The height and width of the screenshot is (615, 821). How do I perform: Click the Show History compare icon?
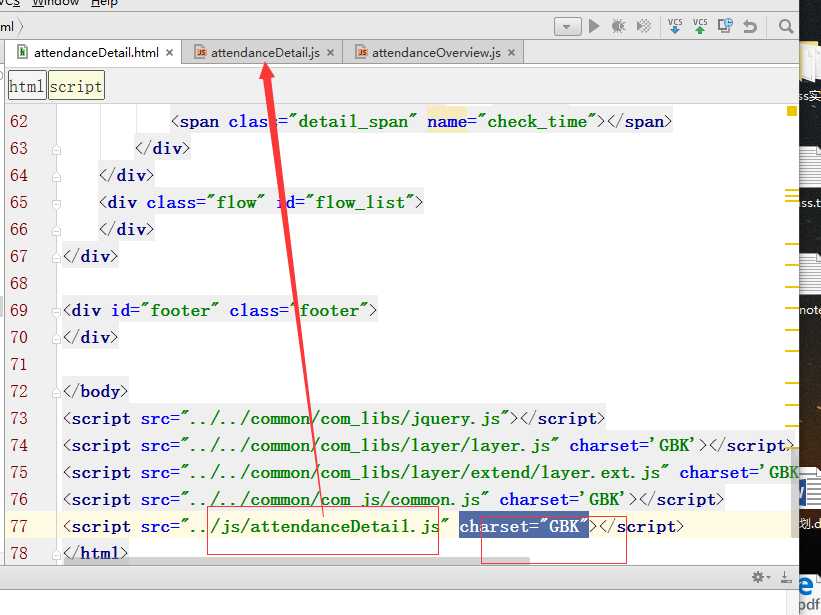point(725,26)
